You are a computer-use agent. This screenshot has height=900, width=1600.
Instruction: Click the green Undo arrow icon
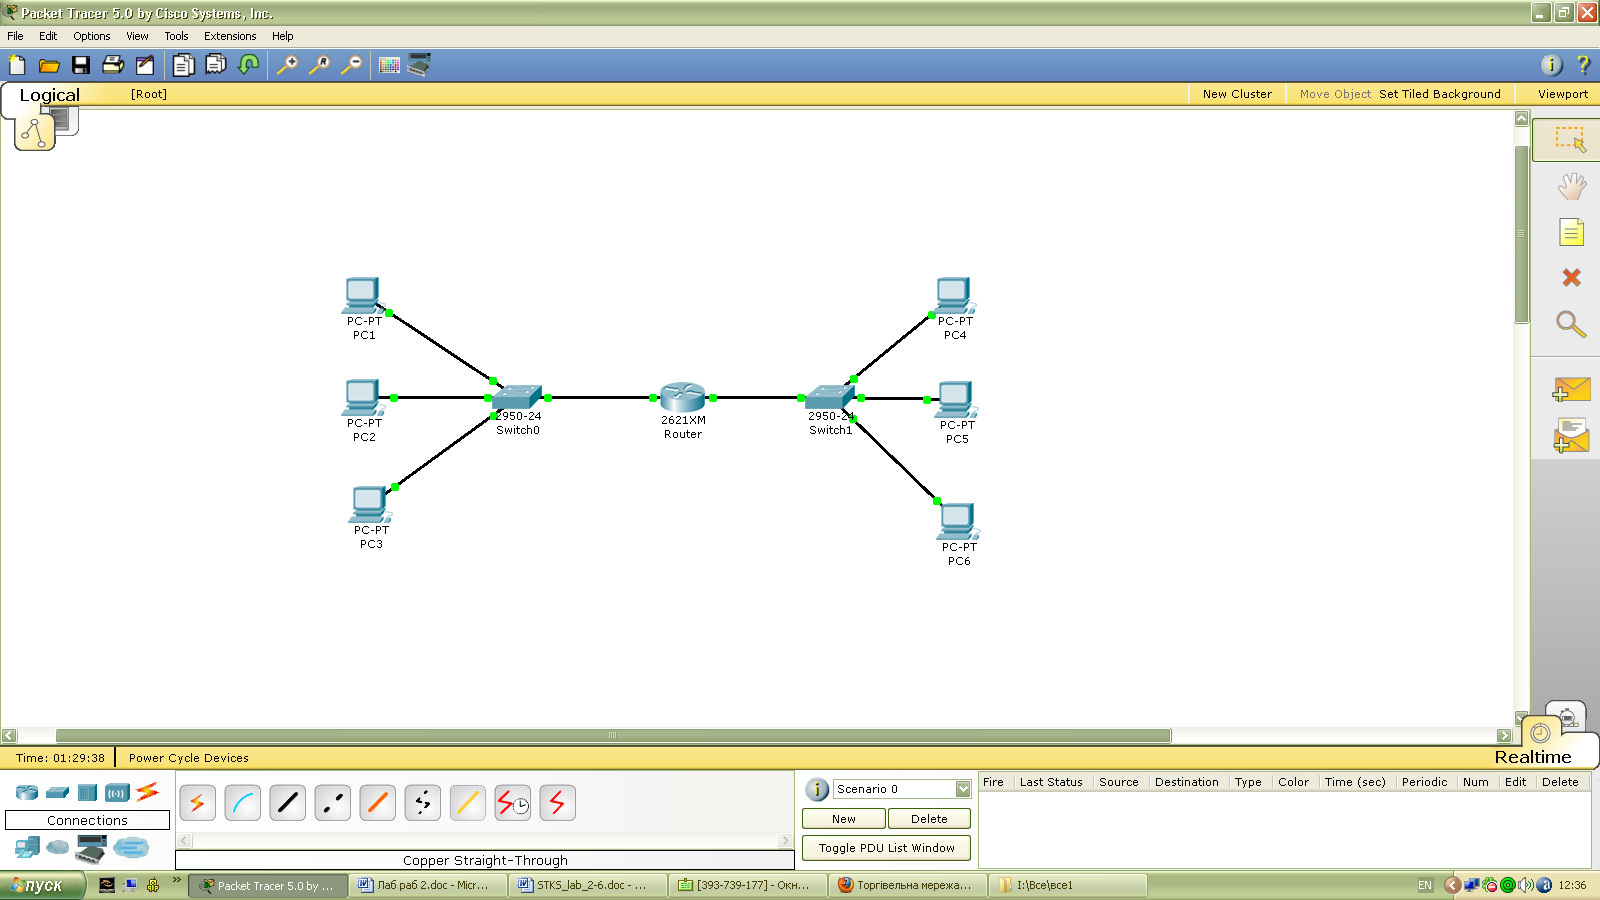tap(249, 66)
